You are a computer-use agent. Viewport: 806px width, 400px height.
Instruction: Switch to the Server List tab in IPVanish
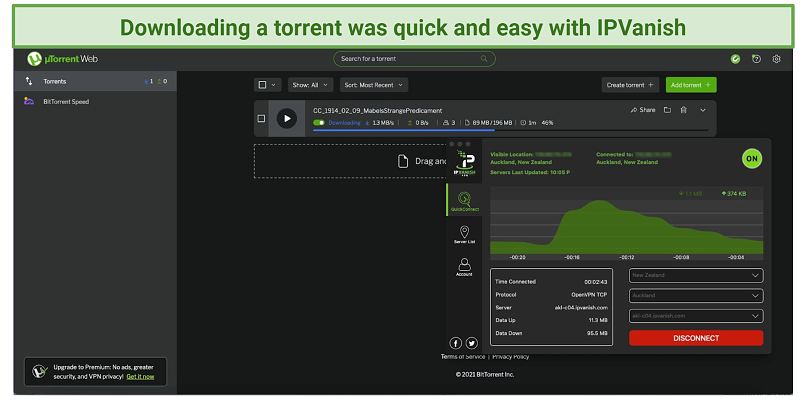pyautogui.click(x=464, y=234)
